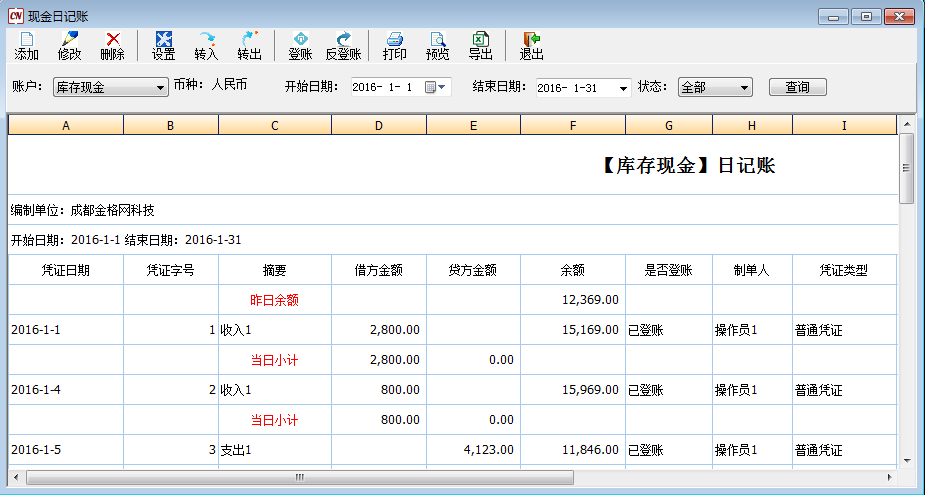Screen dimensions: 925x495
Task: Click the 查询 (Query) button
Action: click(797, 88)
